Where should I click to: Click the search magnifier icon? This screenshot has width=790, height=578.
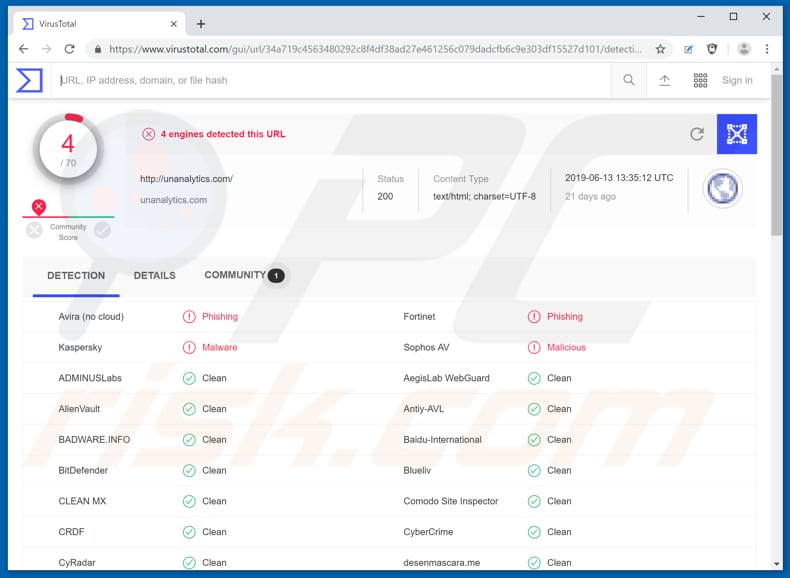tap(628, 80)
